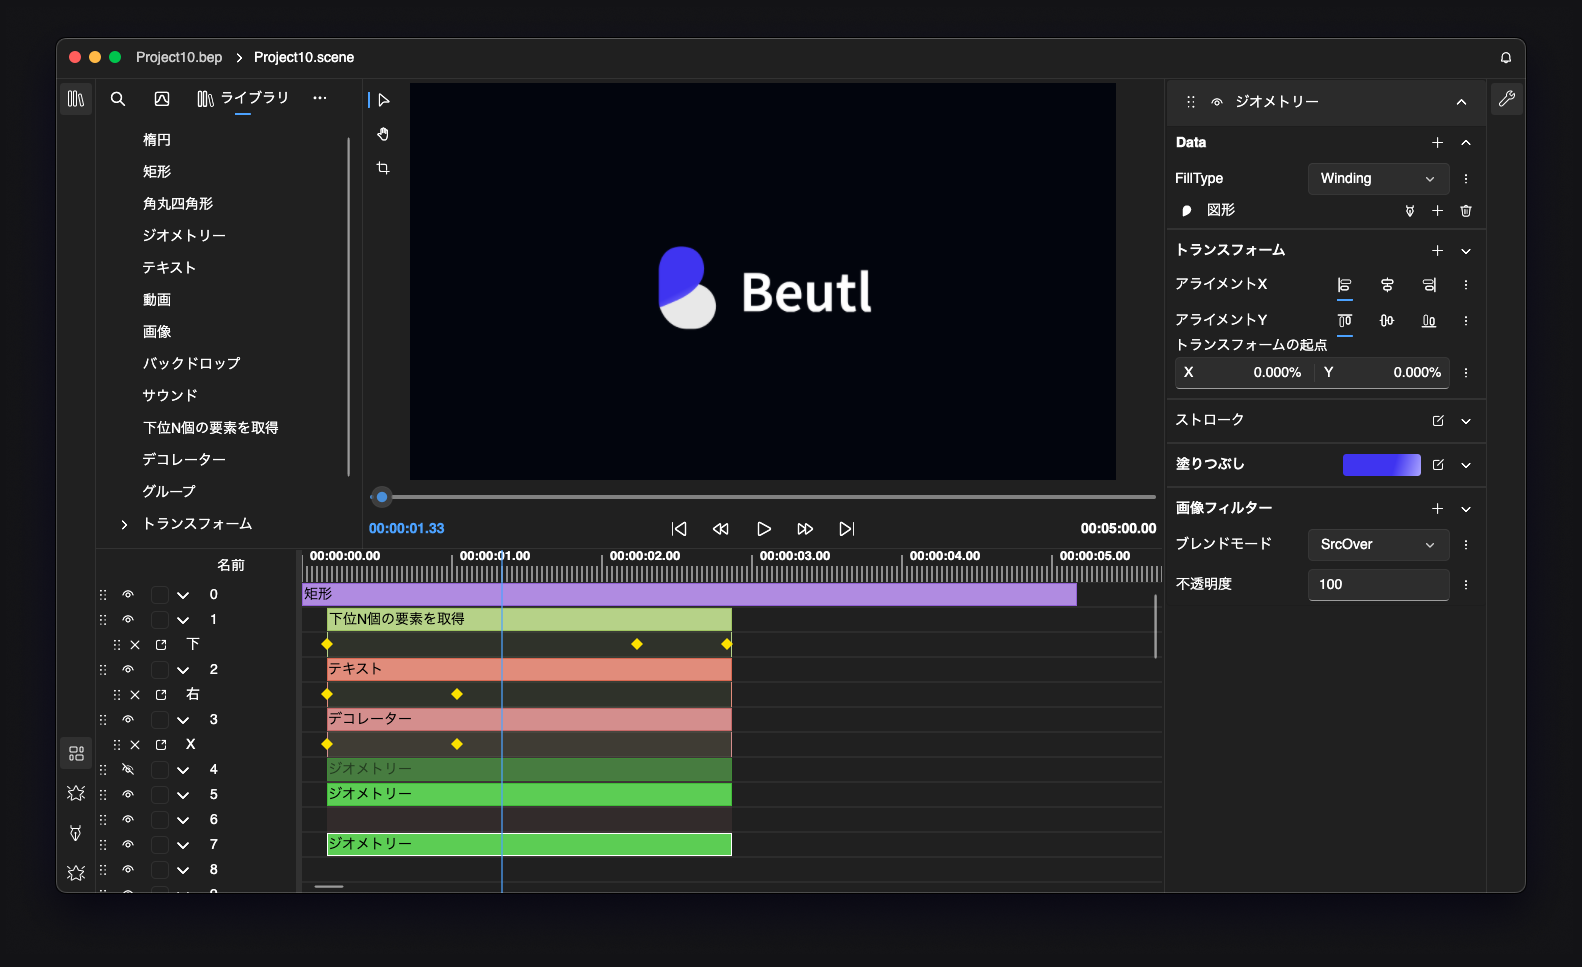The height and width of the screenshot is (967, 1582).
Task: Click the wrench settings icon
Action: tap(1506, 99)
